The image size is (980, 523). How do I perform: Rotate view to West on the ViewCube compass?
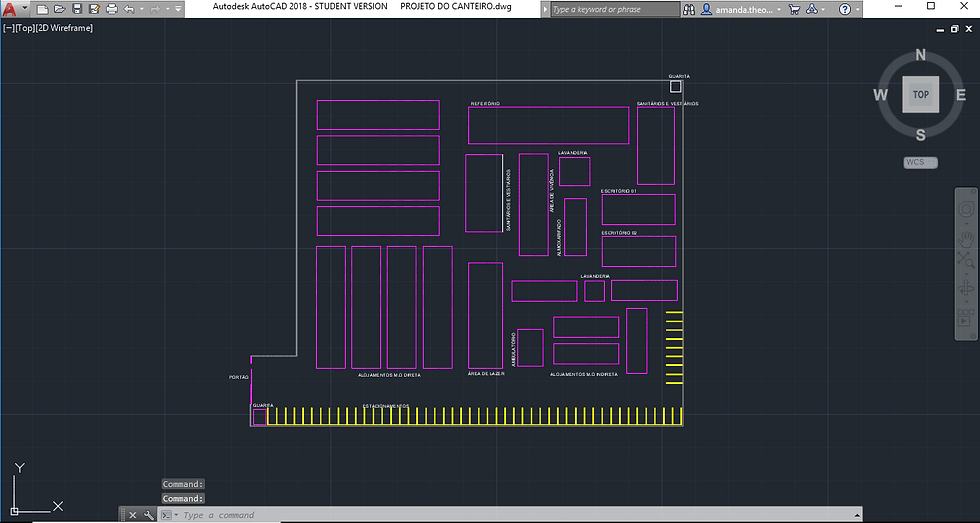(x=880, y=94)
